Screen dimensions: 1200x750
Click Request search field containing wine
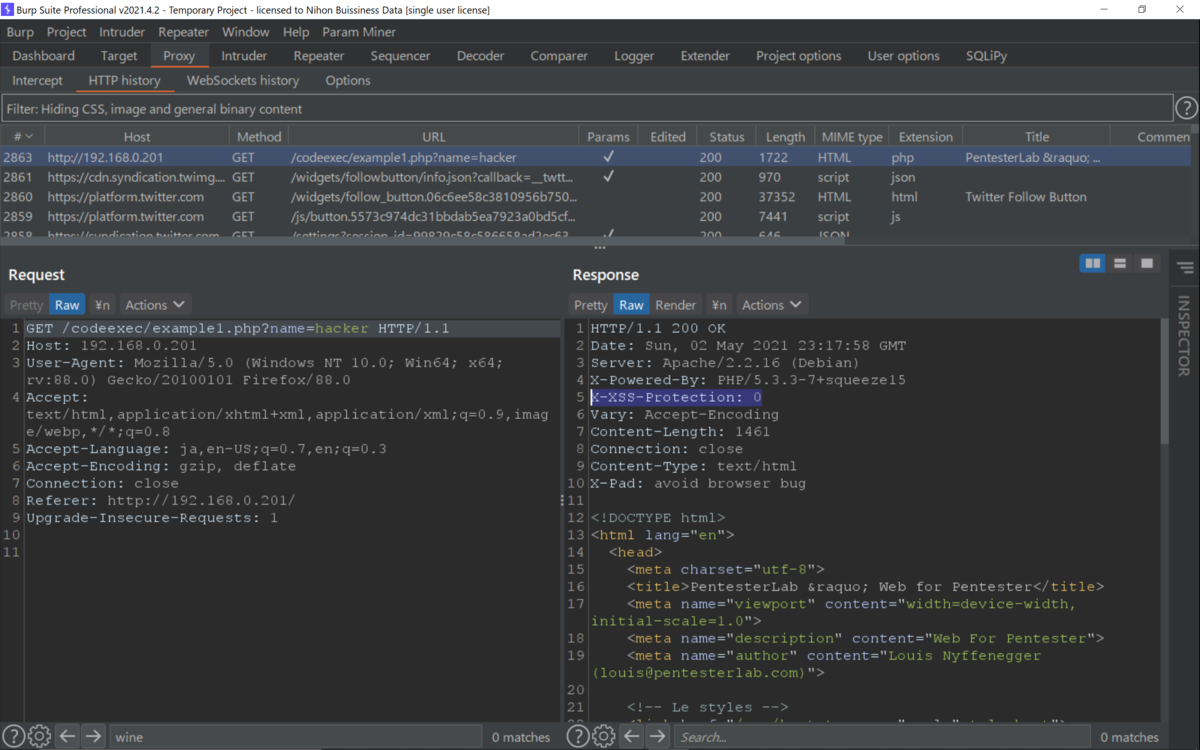click(295, 737)
